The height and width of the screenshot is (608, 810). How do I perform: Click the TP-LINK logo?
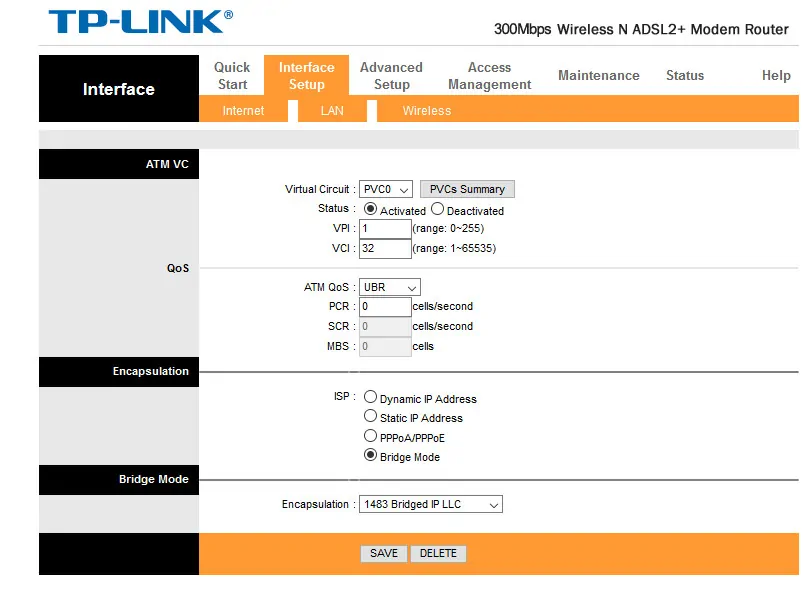pos(141,22)
